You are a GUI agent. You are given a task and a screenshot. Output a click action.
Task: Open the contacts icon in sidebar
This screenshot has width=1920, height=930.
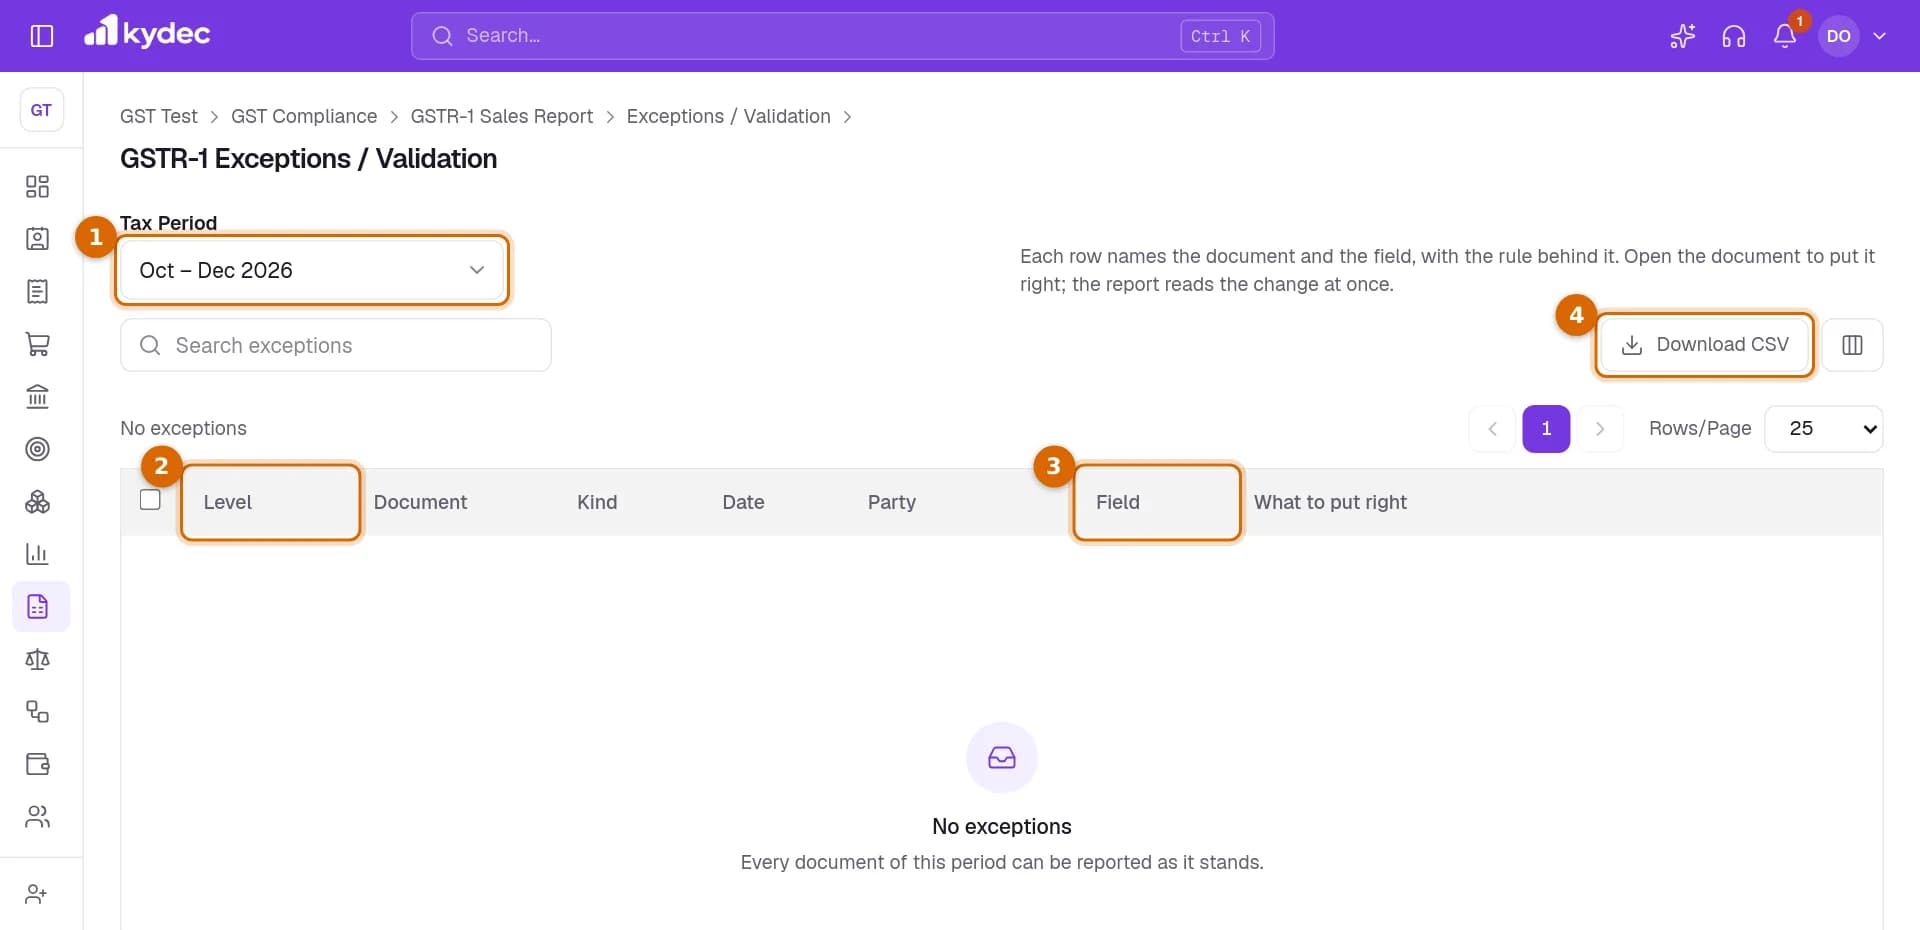[38, 239]
